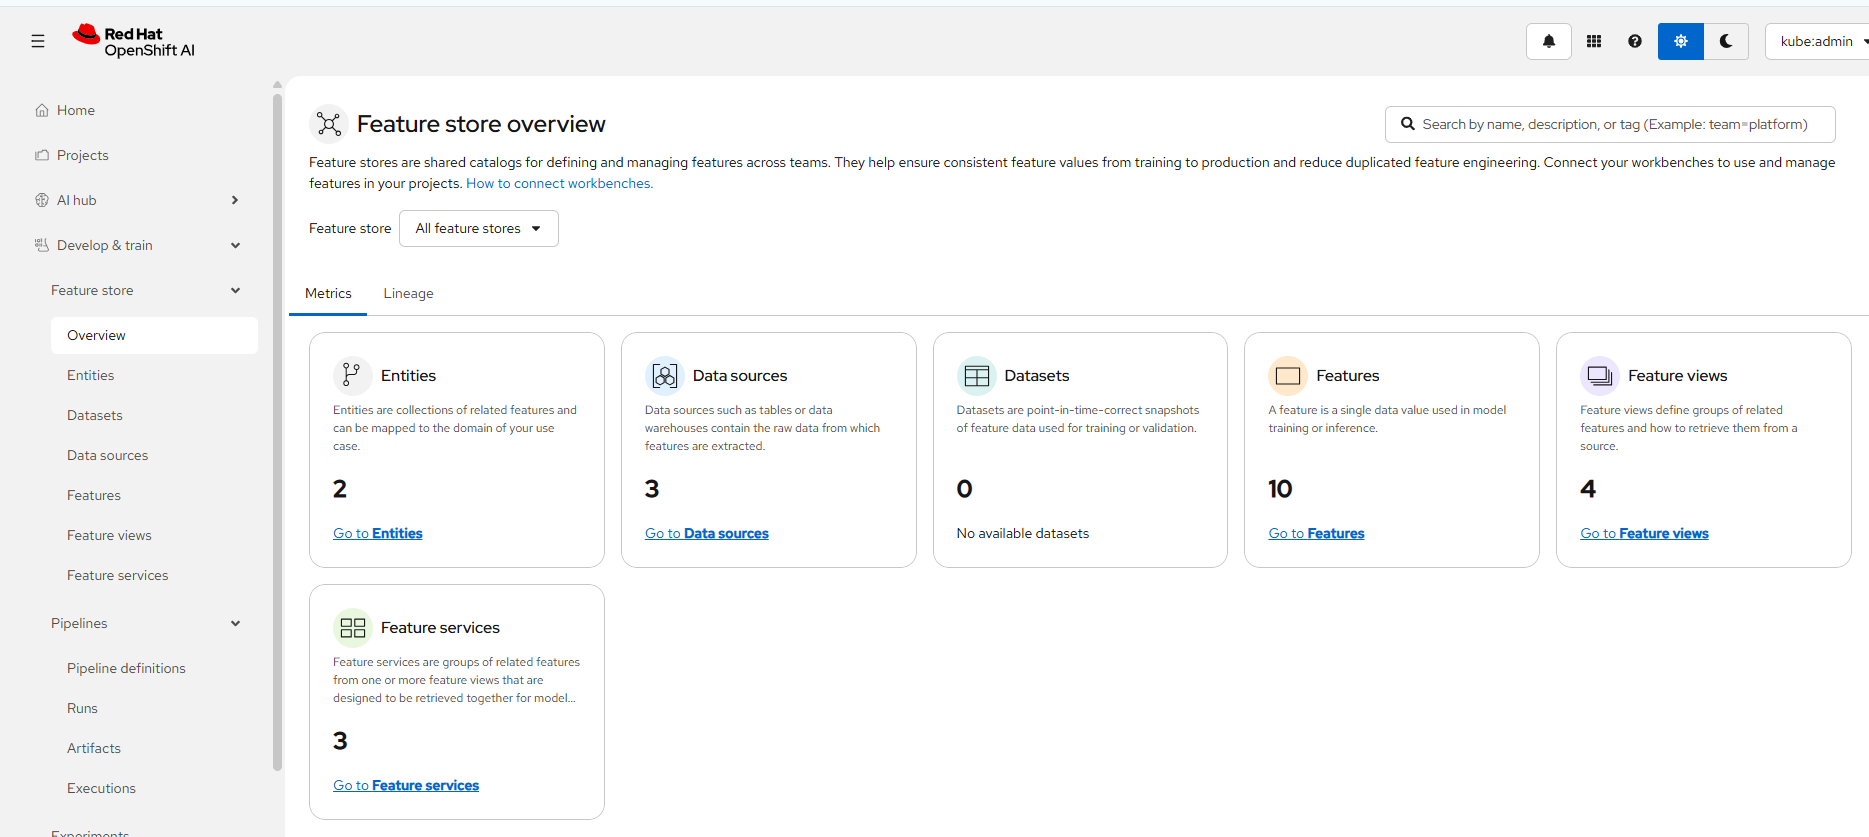Open Feature views in the sidebar
This screenshot has height=837, width=1869.
coord(154,535)
